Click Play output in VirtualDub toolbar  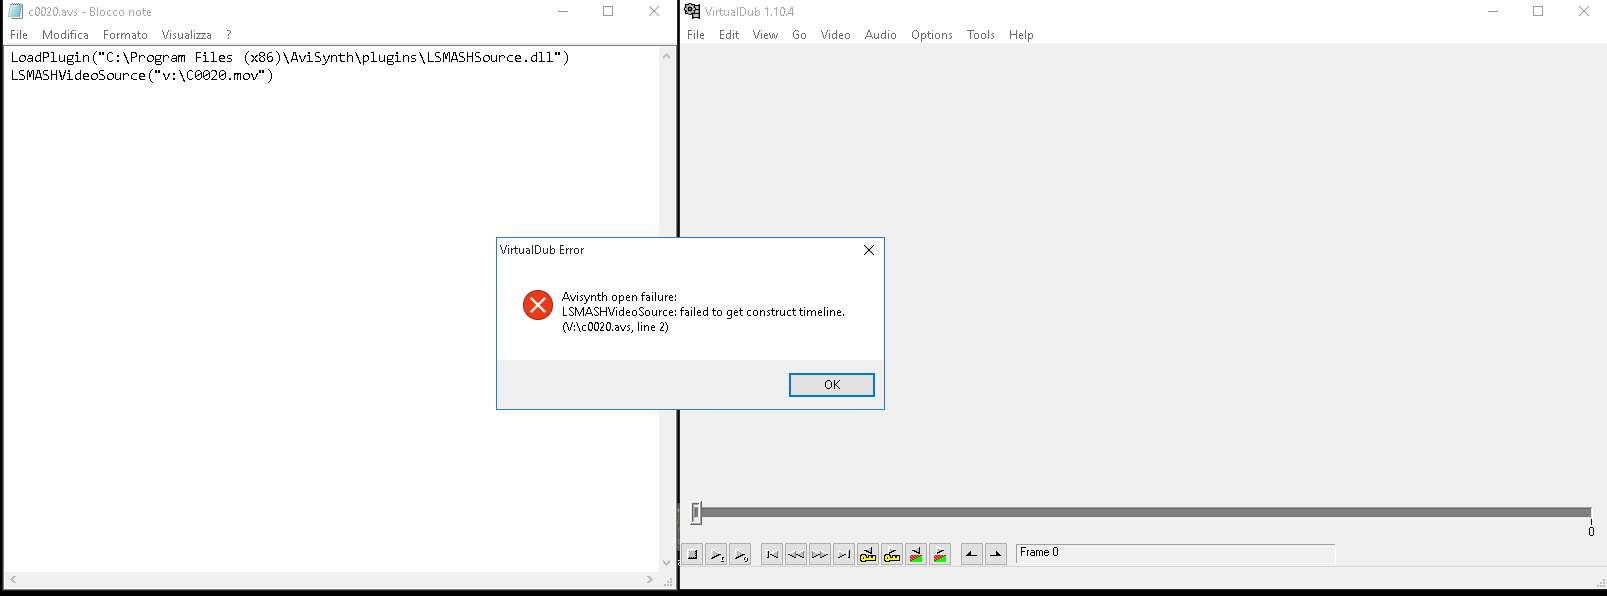[x=740, y=554]
